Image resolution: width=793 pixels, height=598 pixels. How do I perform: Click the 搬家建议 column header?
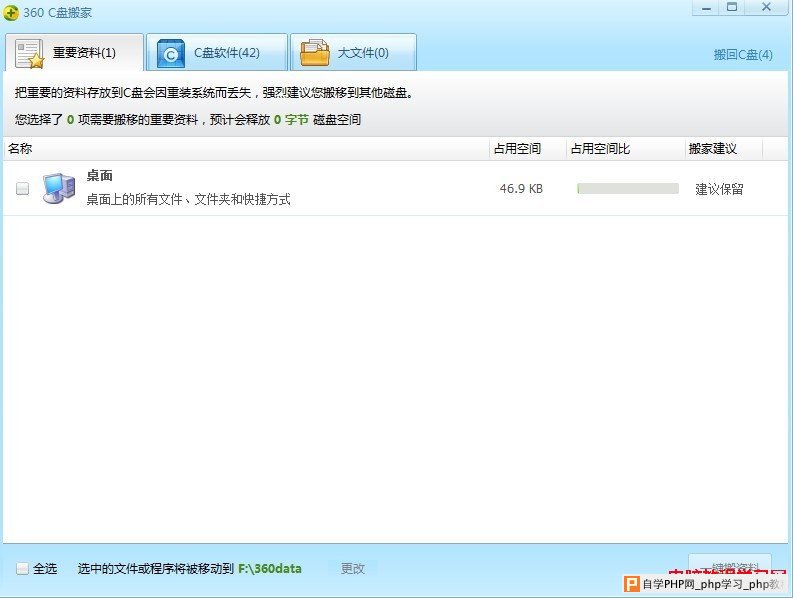tap(712, 149)
